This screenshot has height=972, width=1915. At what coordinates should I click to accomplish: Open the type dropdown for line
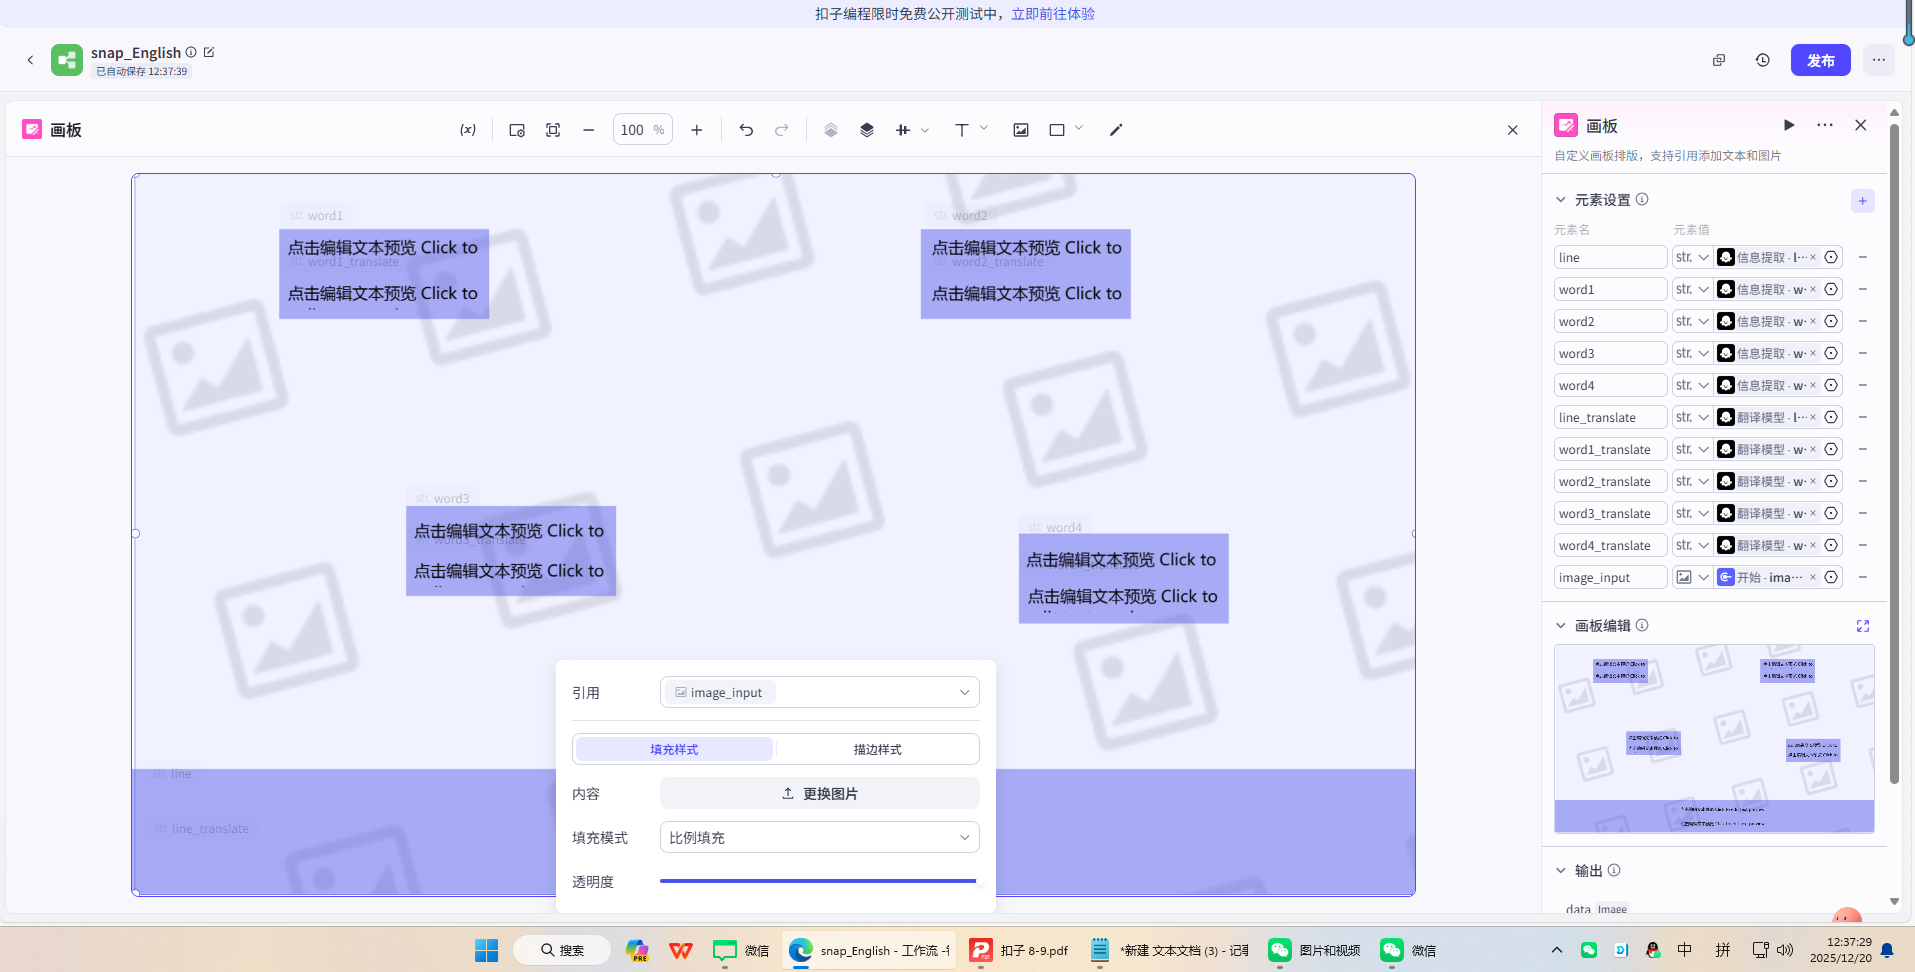[x=1692, y=258]
